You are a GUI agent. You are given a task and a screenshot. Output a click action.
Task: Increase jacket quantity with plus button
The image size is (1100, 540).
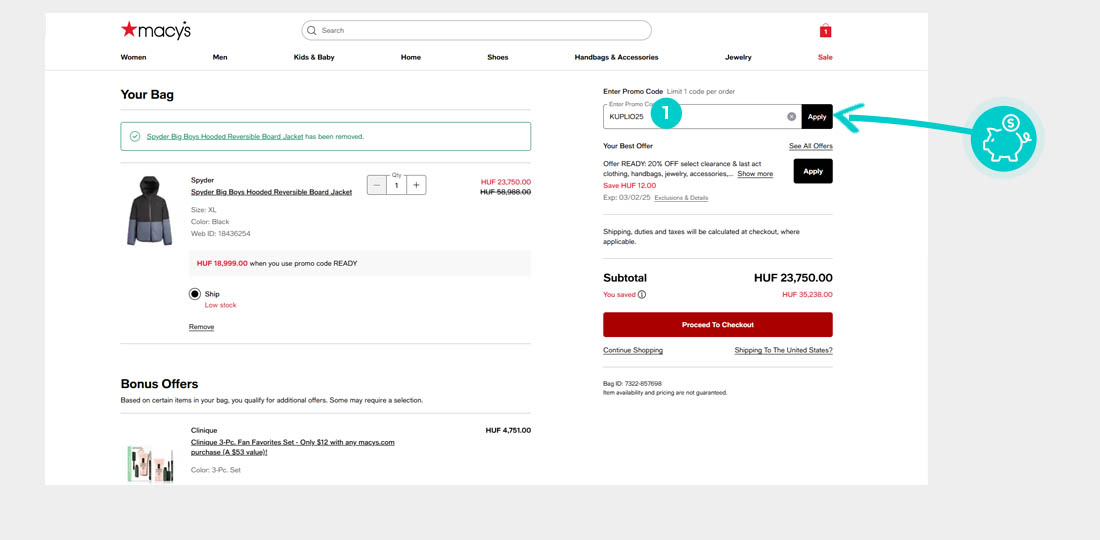click(416, 185)
